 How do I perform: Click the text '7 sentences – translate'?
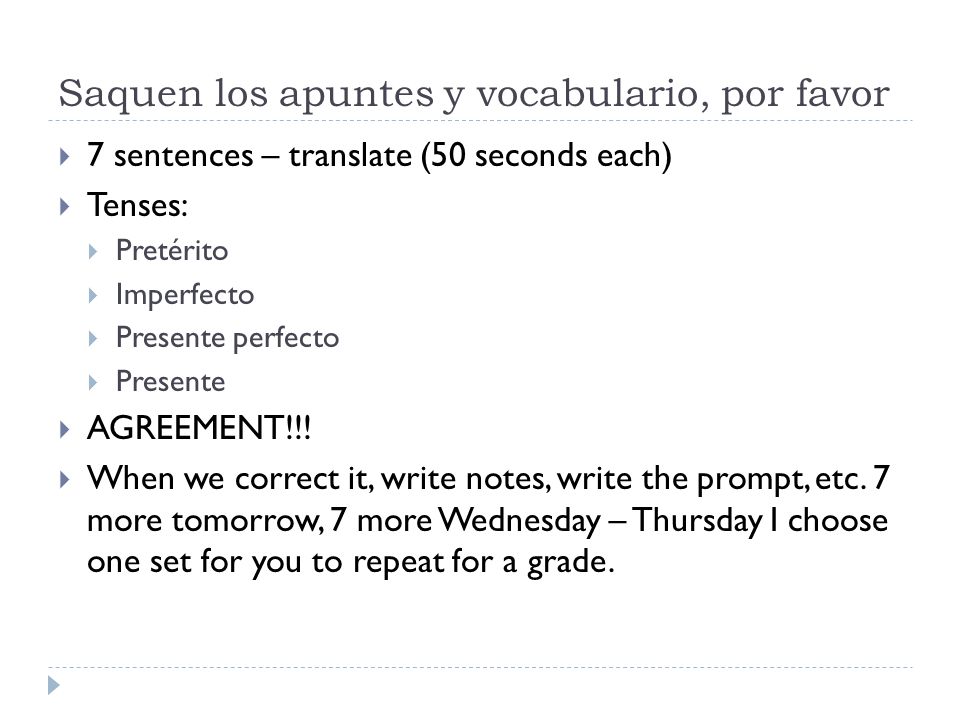pos(250,156)
